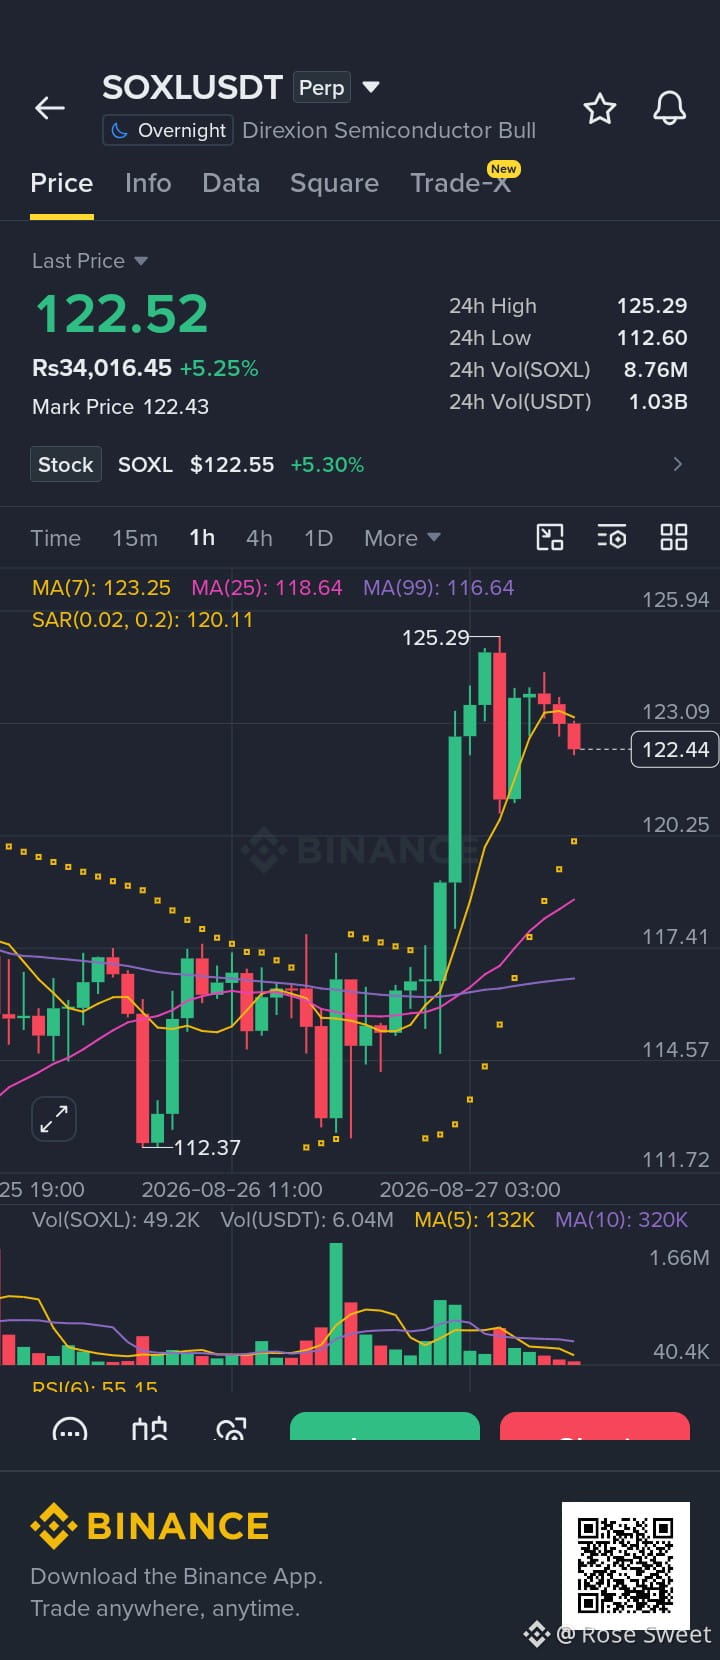Open SOXL stock details chevron
The image size is (720, 1660).
click(x=678, y=464)
